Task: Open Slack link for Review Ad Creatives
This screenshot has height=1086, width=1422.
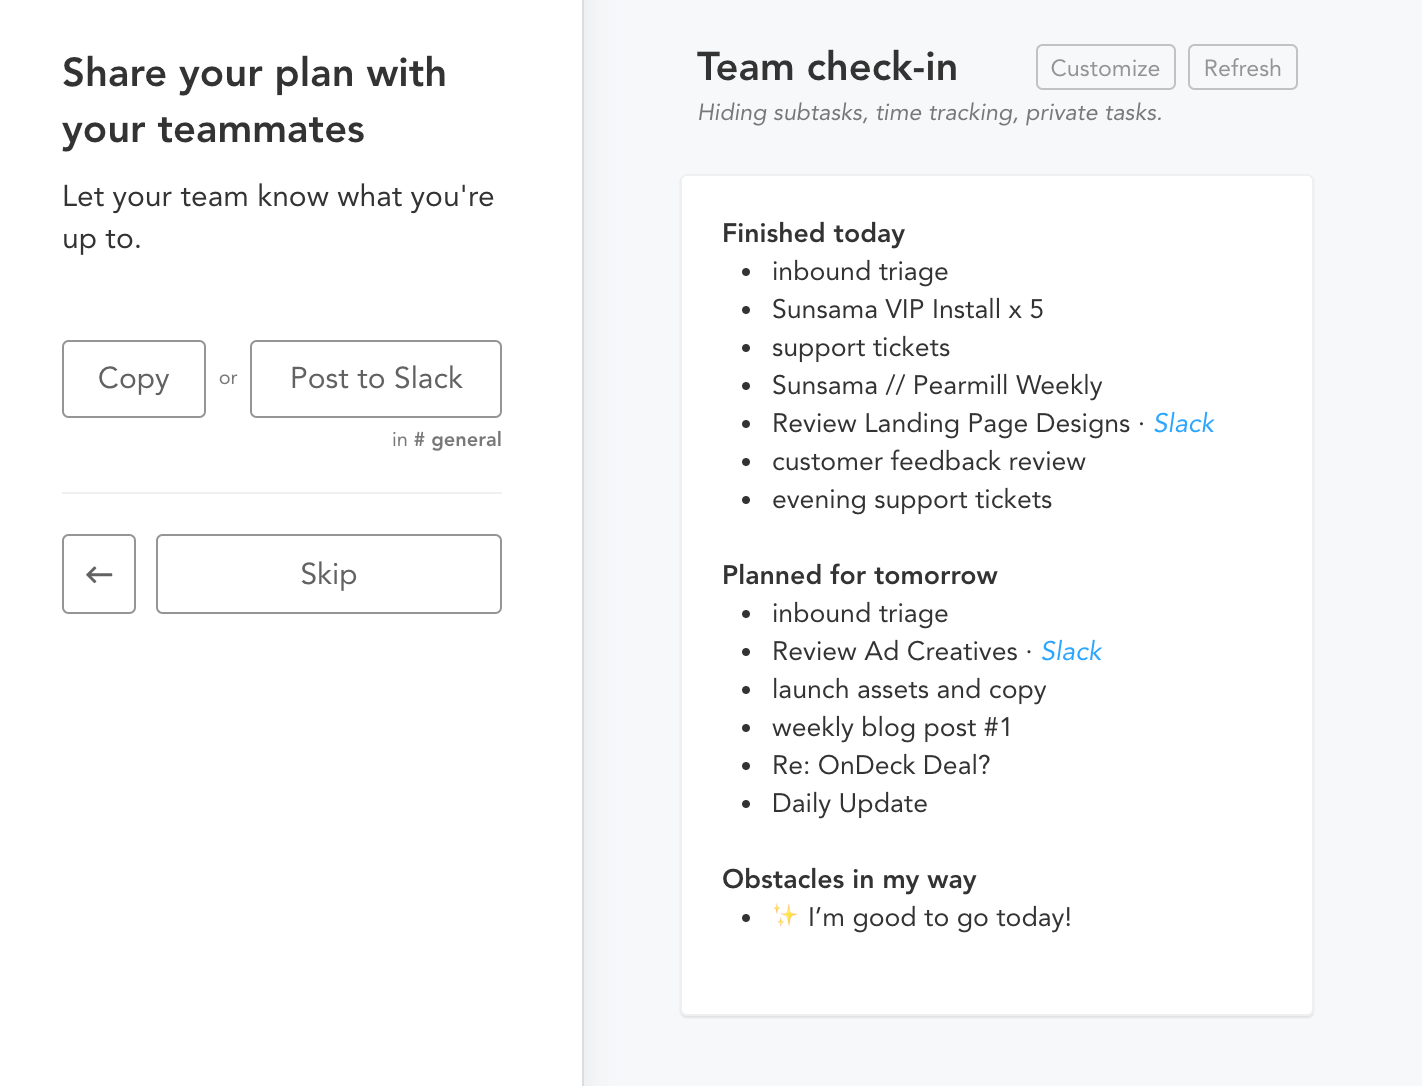Action: 1071,651
